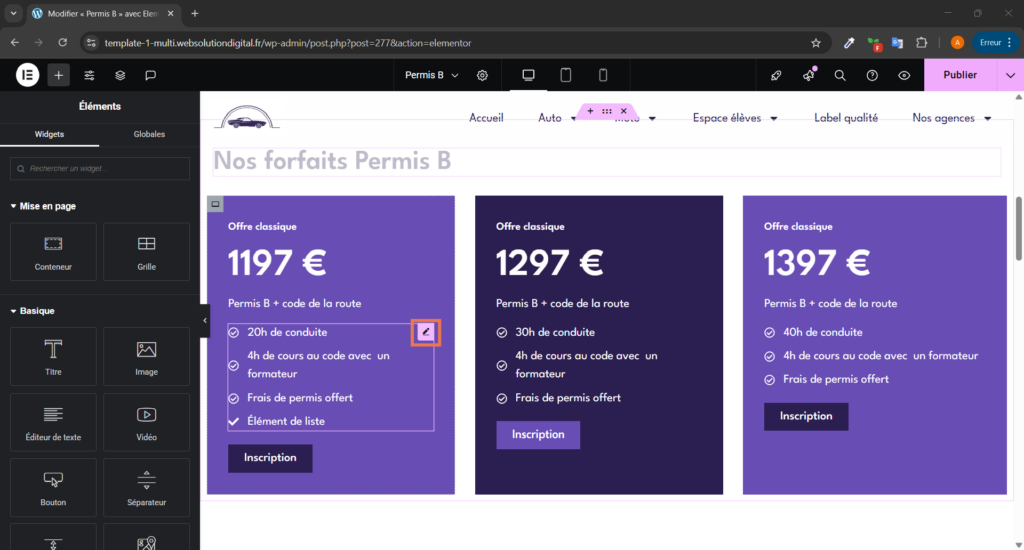Click the page vertical scrollbar
The width and height of the screenshot is (1024, 550).
pos(1018,220)
